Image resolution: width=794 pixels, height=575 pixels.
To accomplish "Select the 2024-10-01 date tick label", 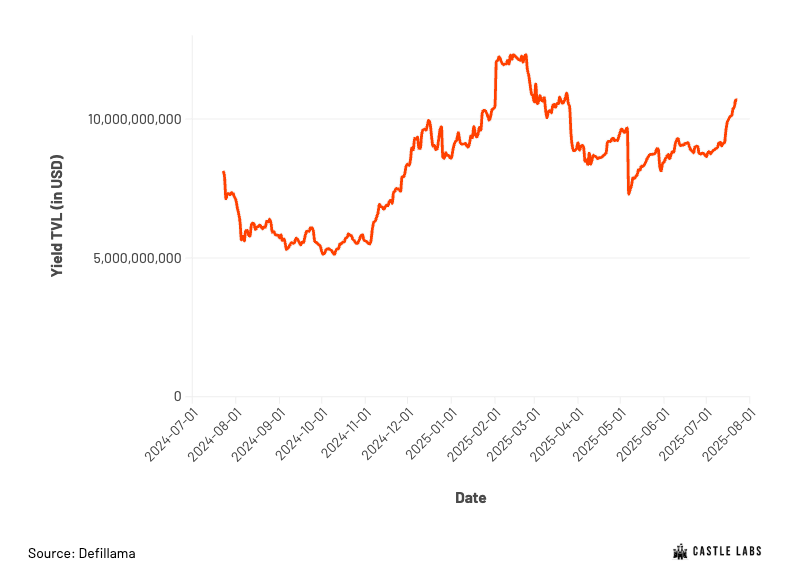I will [x=302, y=435].
